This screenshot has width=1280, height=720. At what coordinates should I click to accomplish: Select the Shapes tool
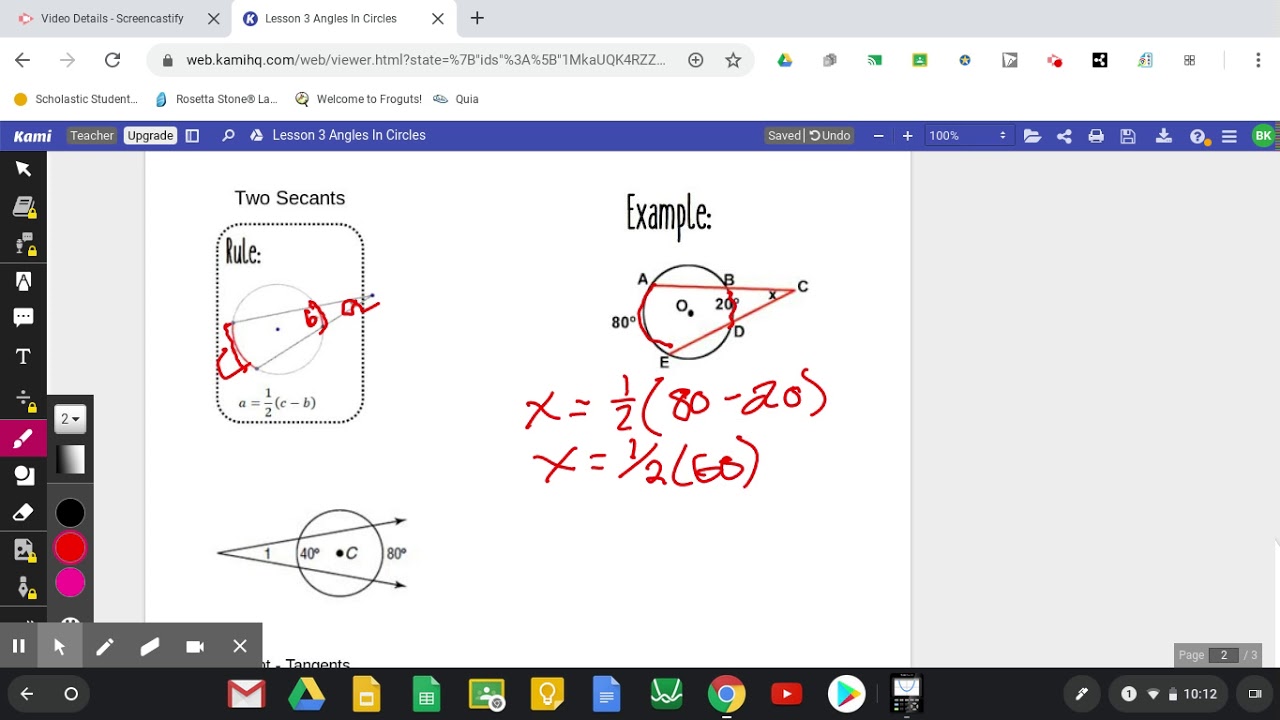[x=23, y=475]
